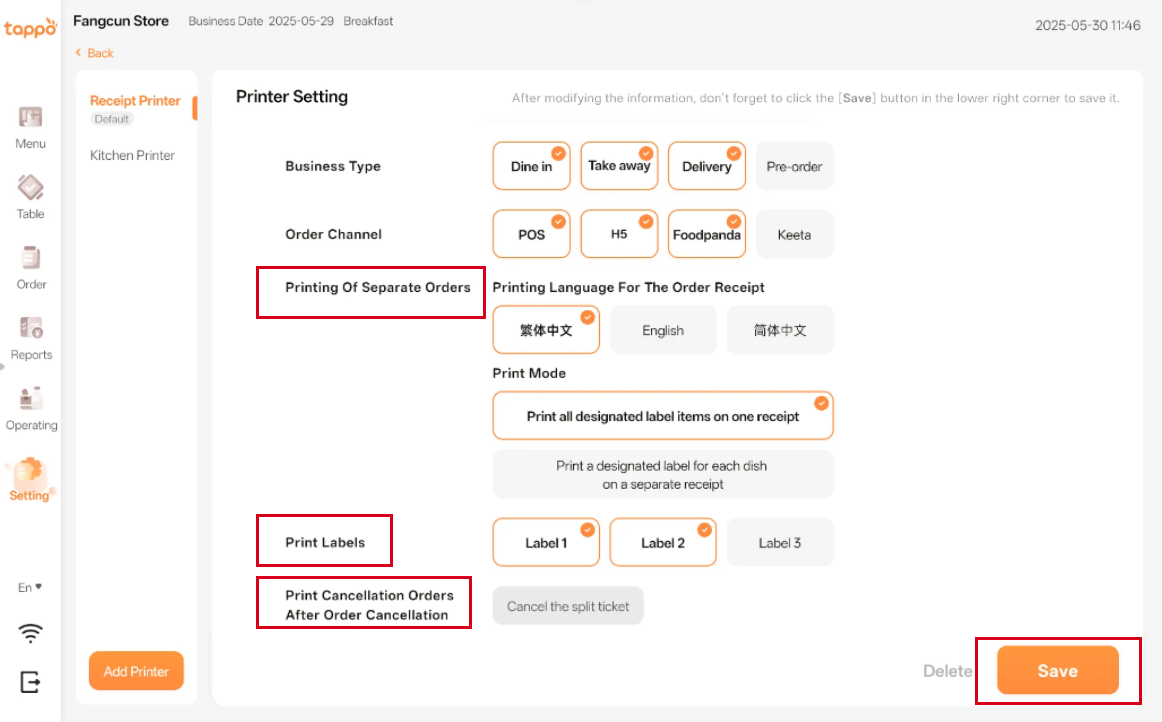Open the Operating icon in sidebar
The image size is (1162, 722).
30,399
